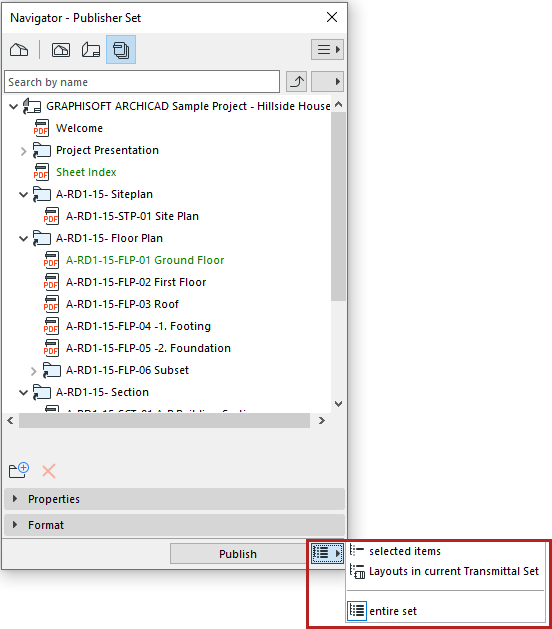Select the Welcome PDF item

[79, 128]
